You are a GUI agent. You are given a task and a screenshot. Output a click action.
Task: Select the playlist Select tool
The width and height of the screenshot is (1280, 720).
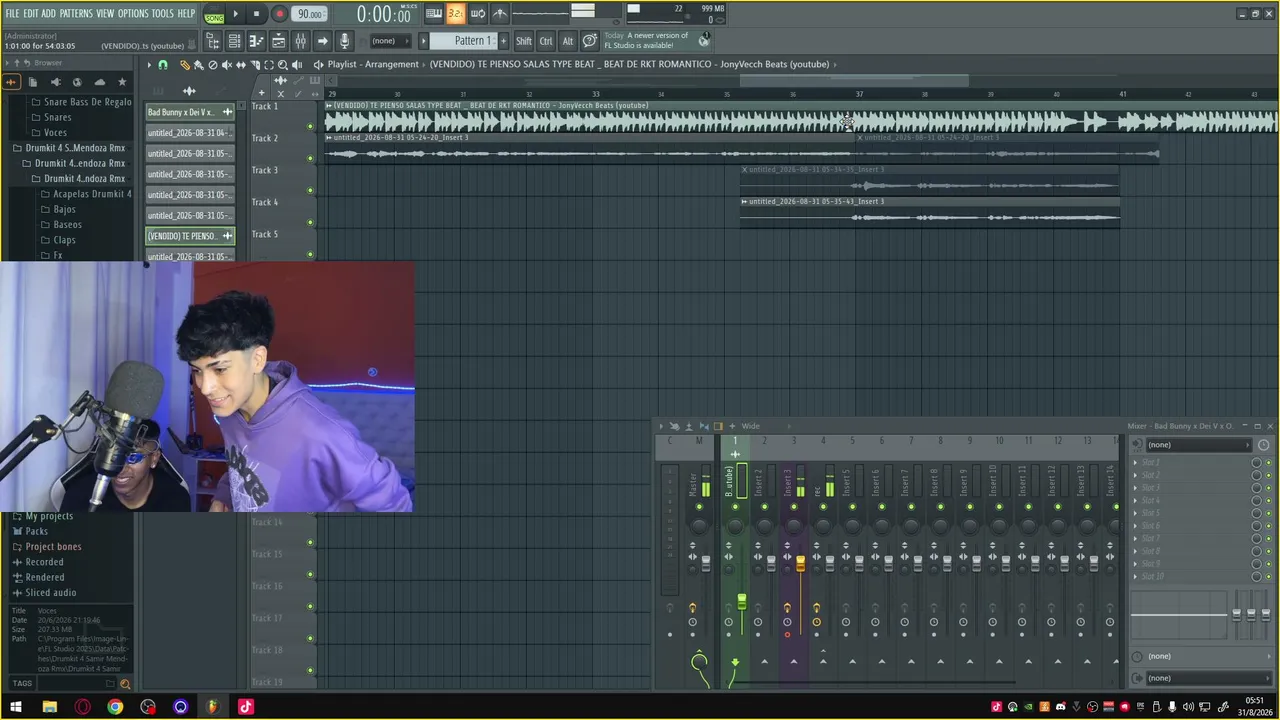[268, 65]
